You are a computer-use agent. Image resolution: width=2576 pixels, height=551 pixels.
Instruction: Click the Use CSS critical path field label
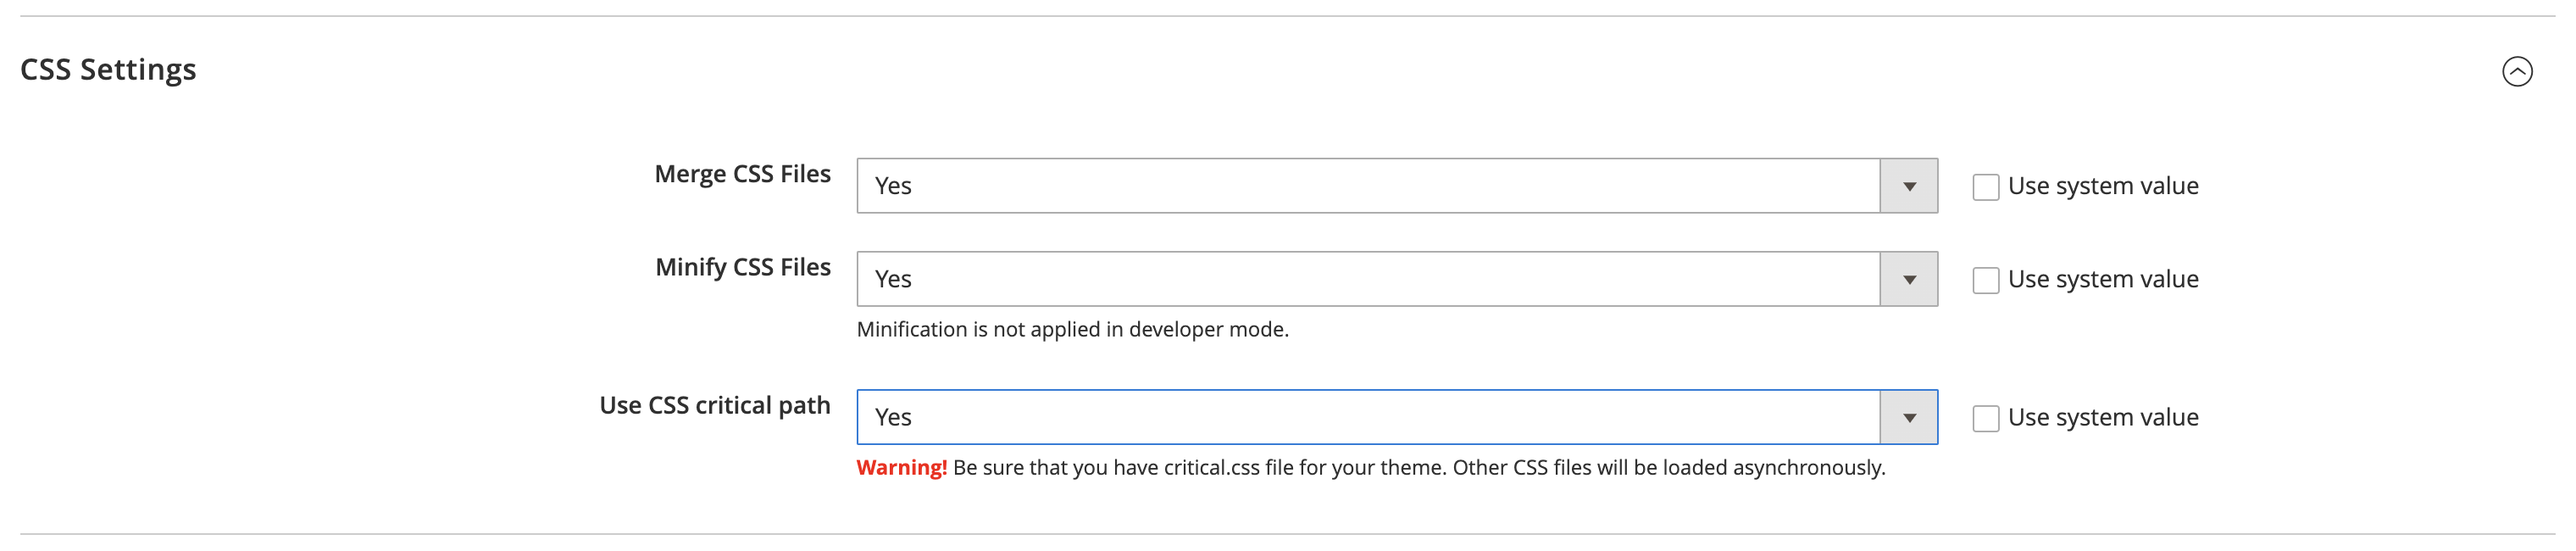coord(714,405)
